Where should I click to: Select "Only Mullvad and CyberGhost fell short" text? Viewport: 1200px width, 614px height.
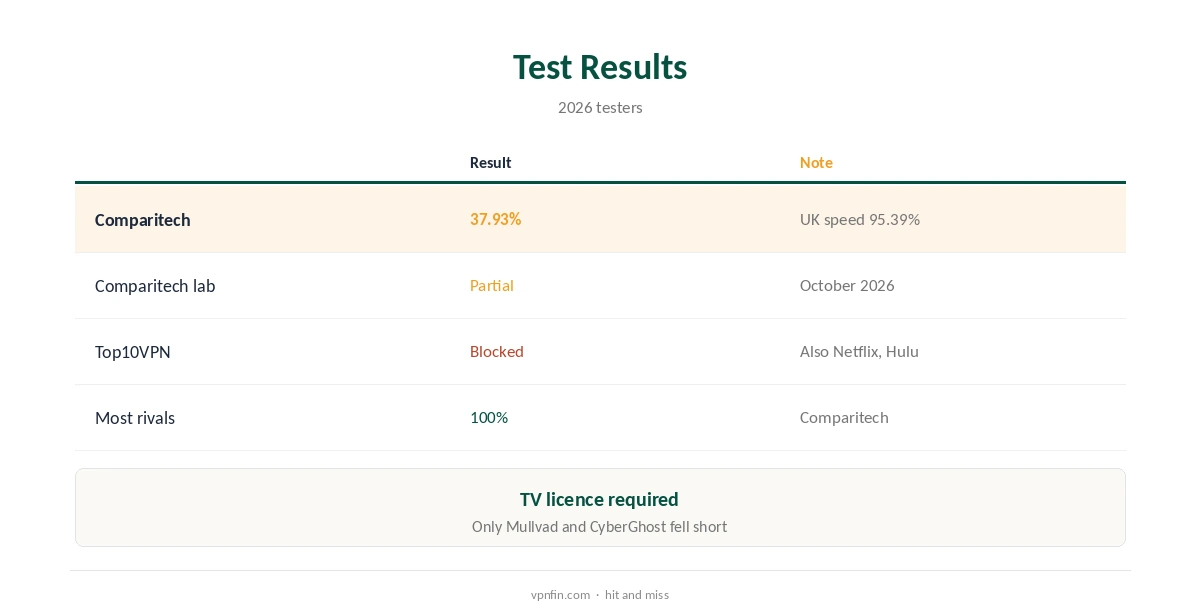(x=599, y=526)
